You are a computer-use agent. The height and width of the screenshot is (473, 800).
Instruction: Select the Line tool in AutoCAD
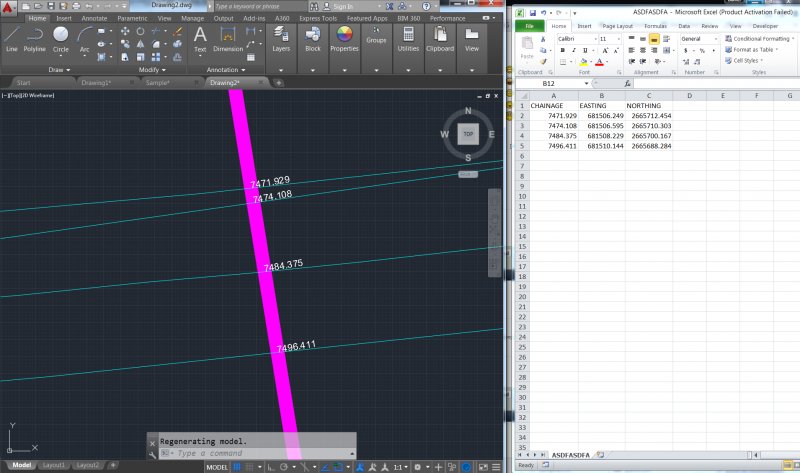click(12, 39)
